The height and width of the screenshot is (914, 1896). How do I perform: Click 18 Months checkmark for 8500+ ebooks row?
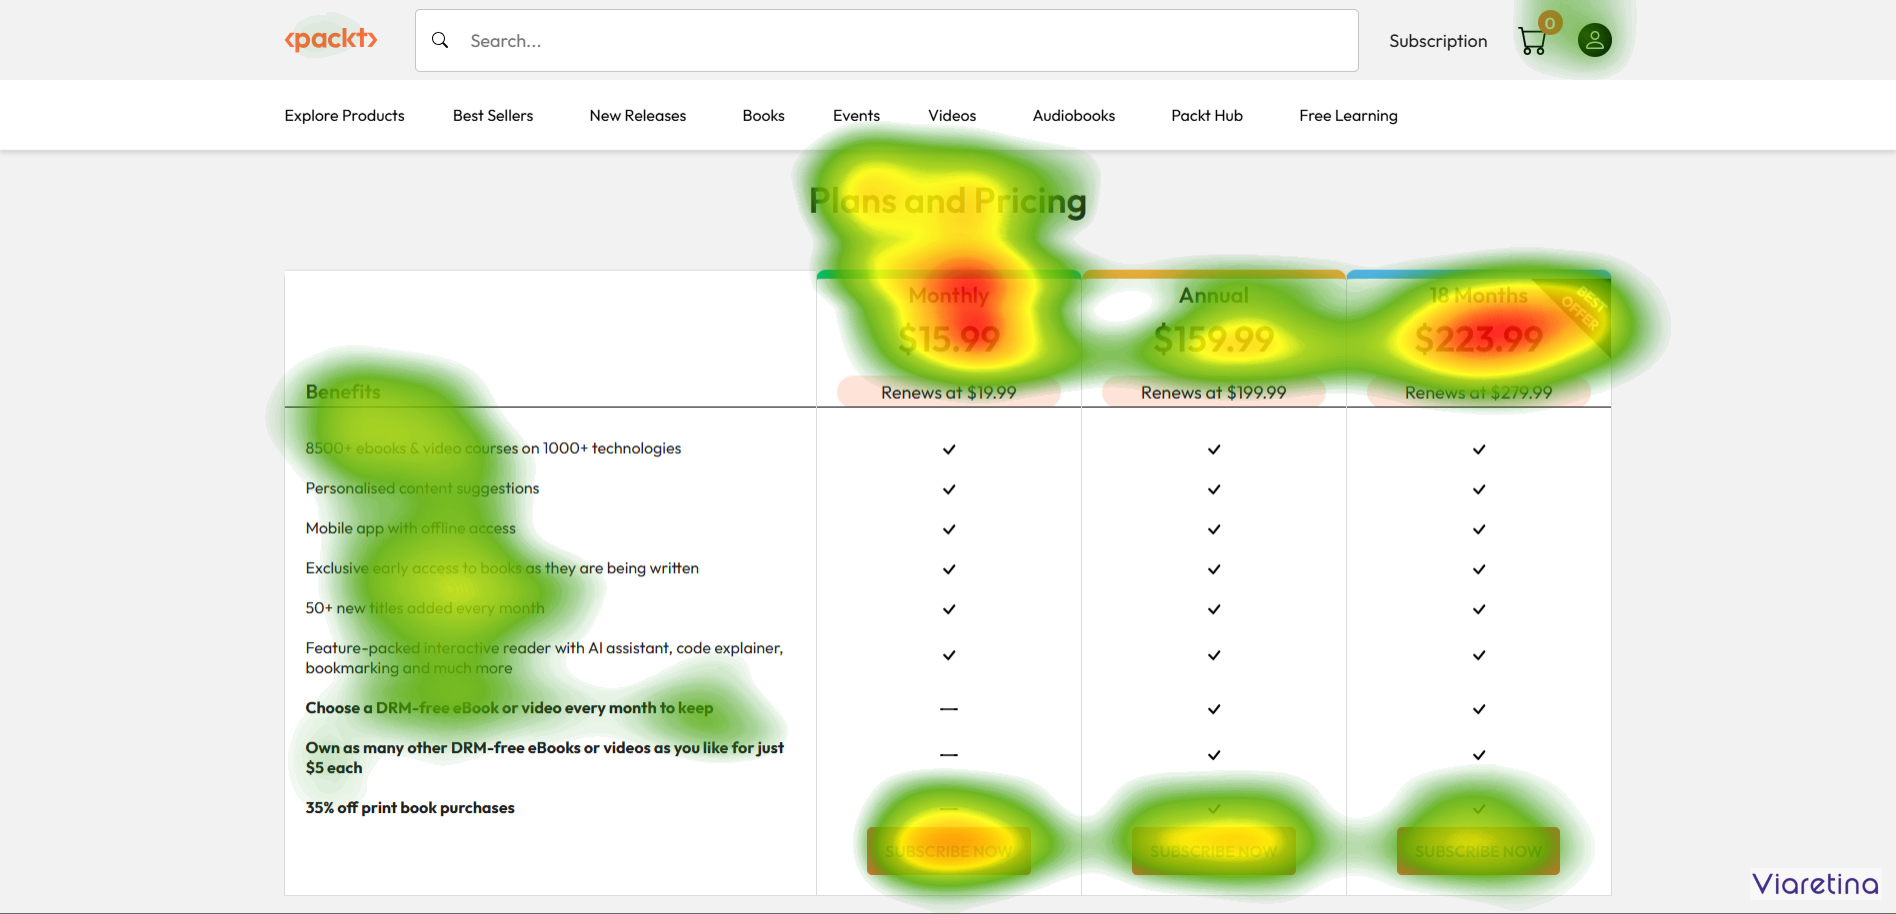pos(1479,449)
